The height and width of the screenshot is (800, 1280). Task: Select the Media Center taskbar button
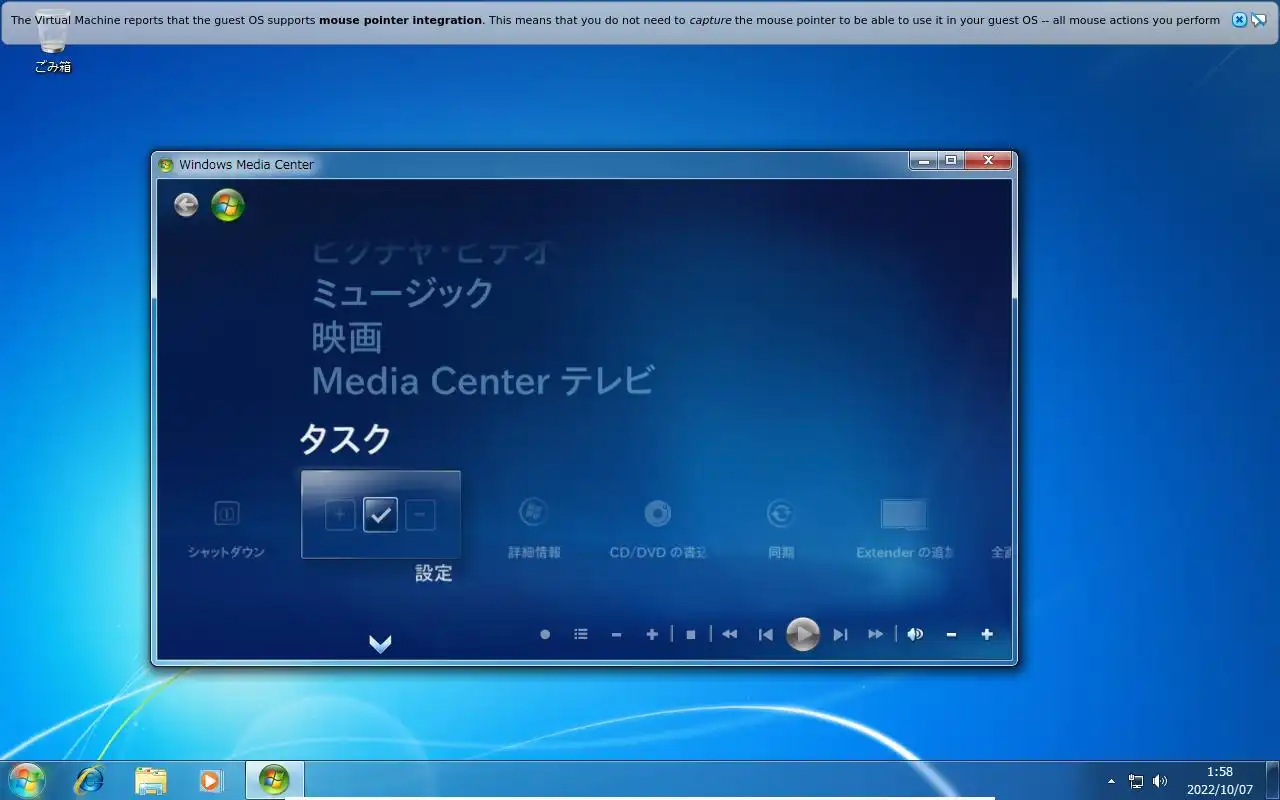(274, 780)
